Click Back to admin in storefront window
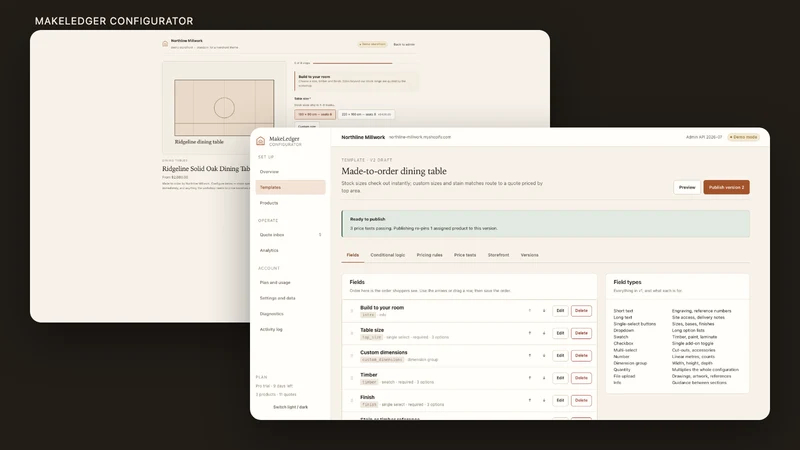 coord(404,44)
